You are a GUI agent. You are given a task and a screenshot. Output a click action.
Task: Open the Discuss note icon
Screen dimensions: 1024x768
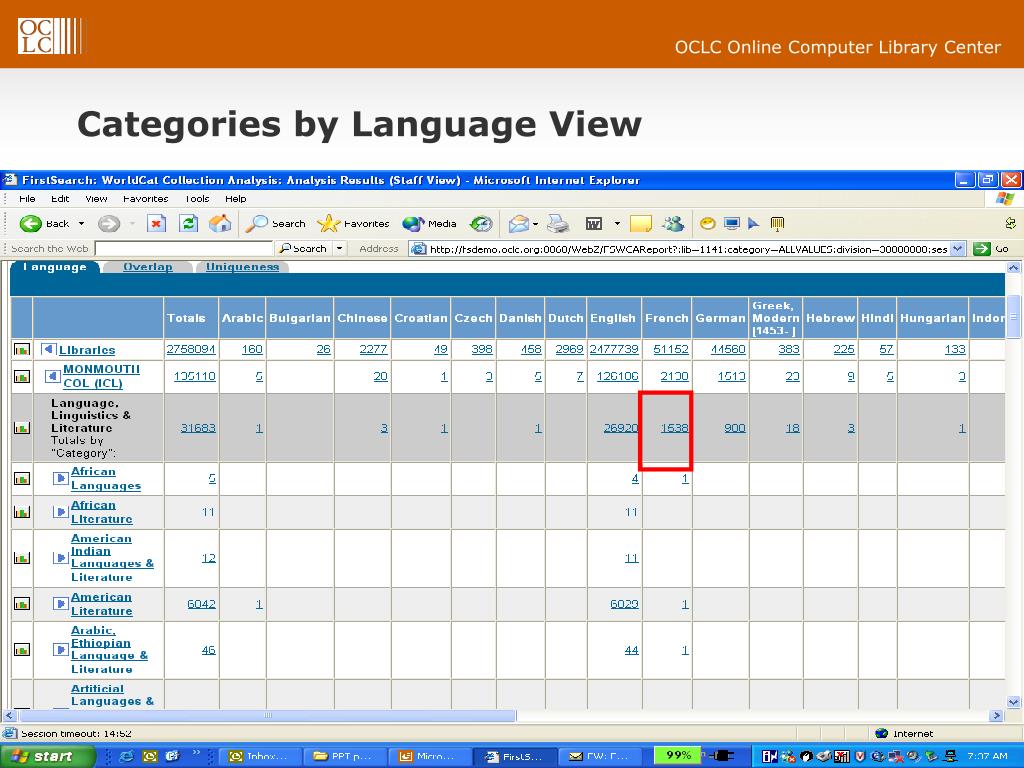pos(641,224)
